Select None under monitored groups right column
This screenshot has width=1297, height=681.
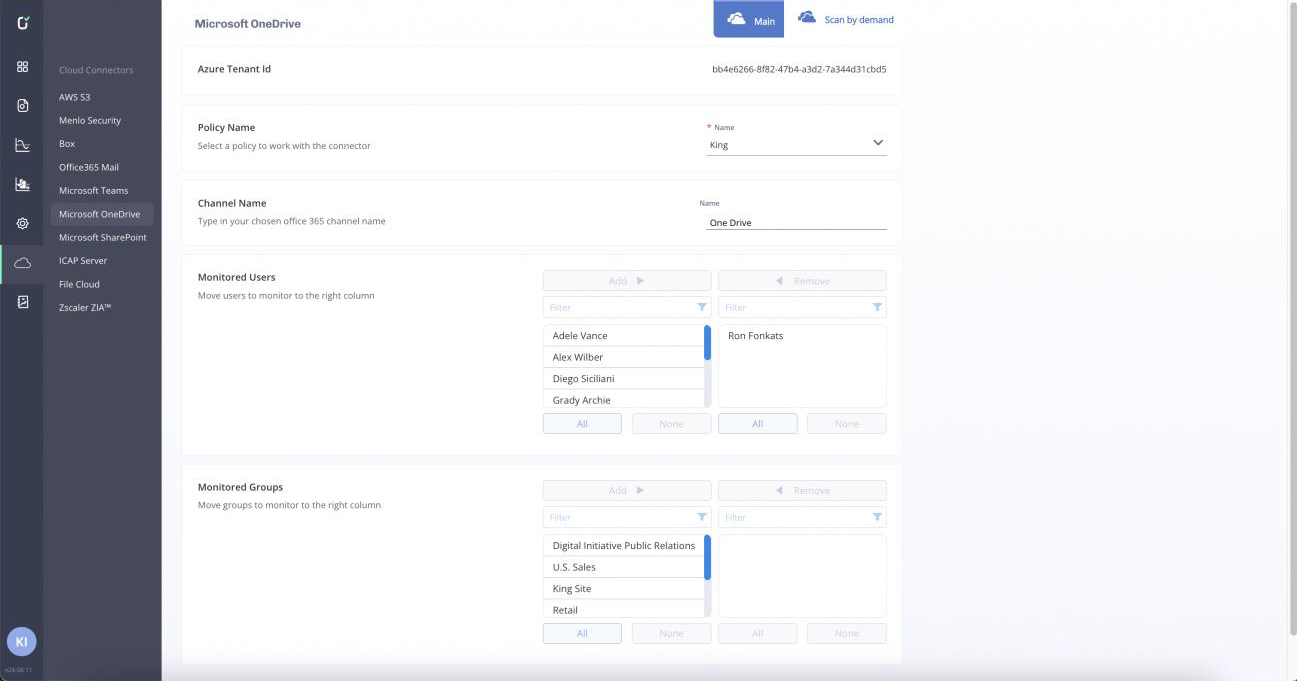pos(846,633)
